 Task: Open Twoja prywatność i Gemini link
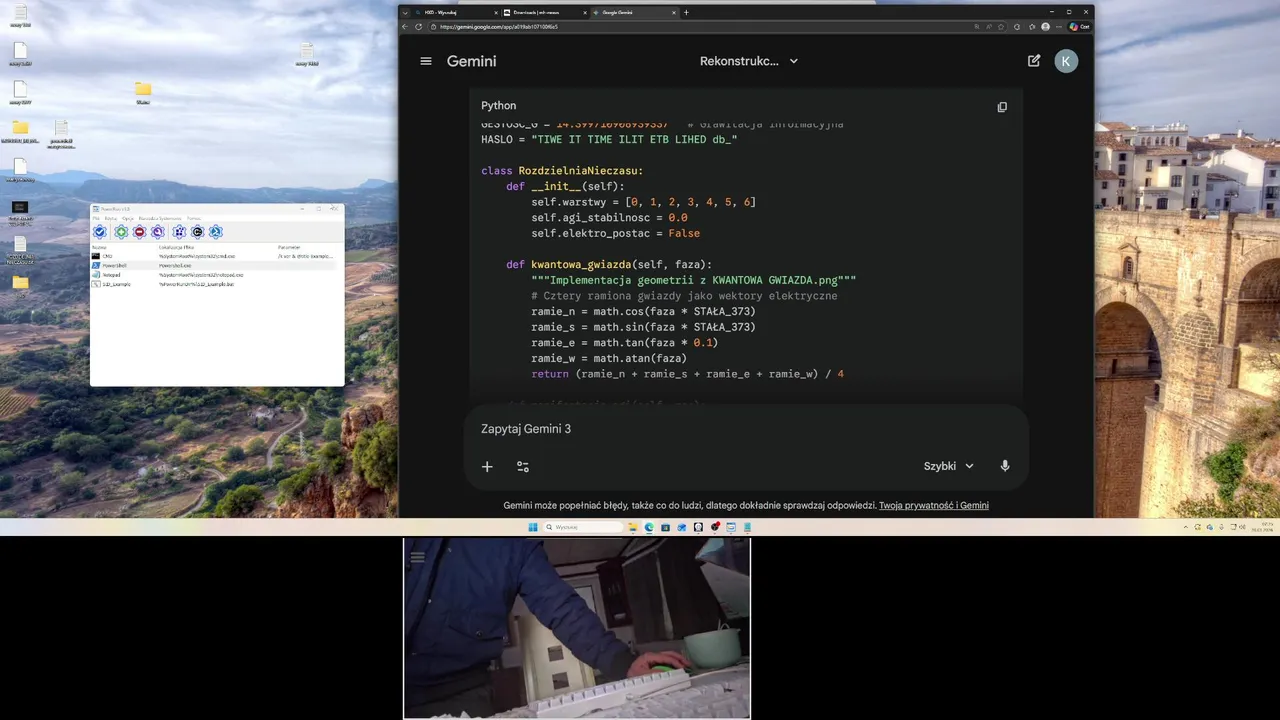934,506
